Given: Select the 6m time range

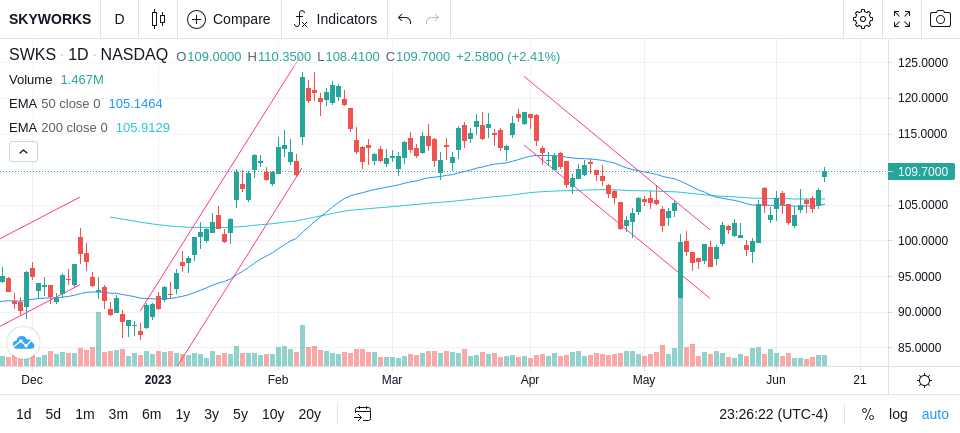Looking at the screenshot, I should (151, 415).
